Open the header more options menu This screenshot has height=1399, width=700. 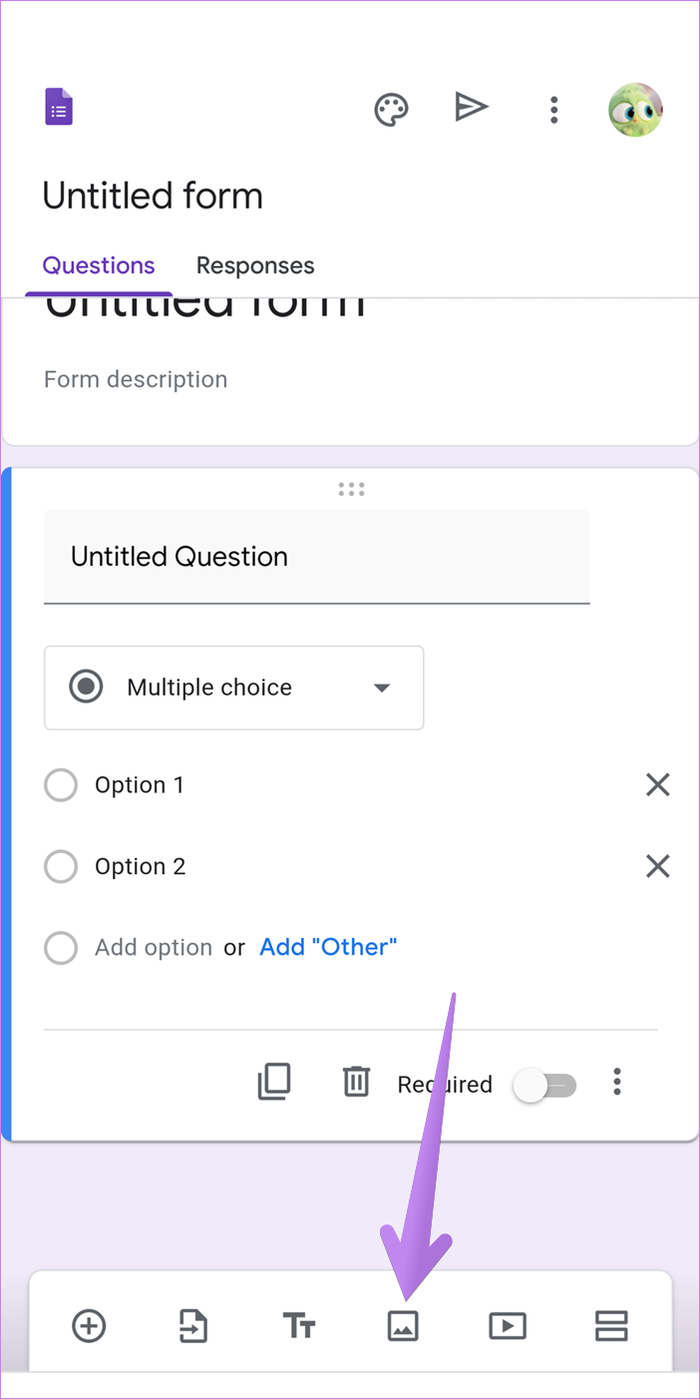coord(554,109)
